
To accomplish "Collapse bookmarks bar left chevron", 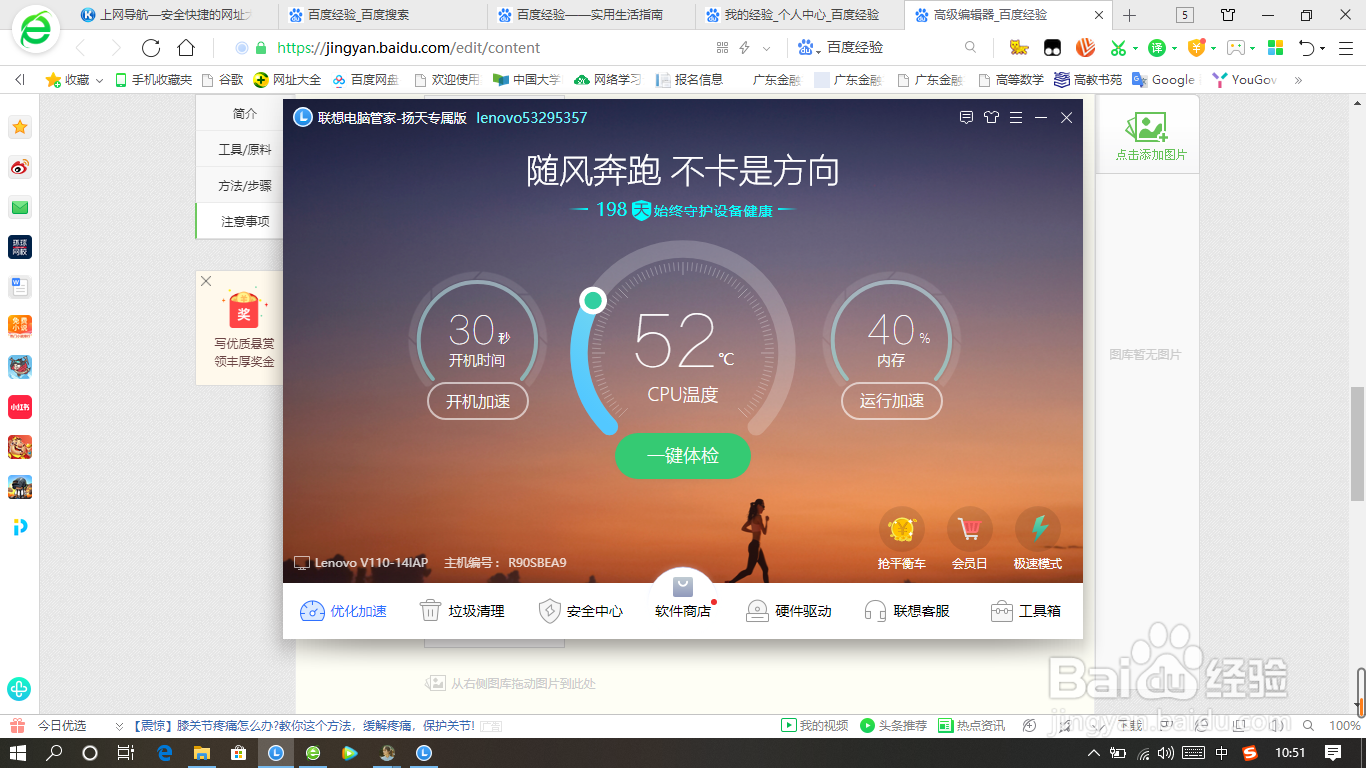I will 19,80.
